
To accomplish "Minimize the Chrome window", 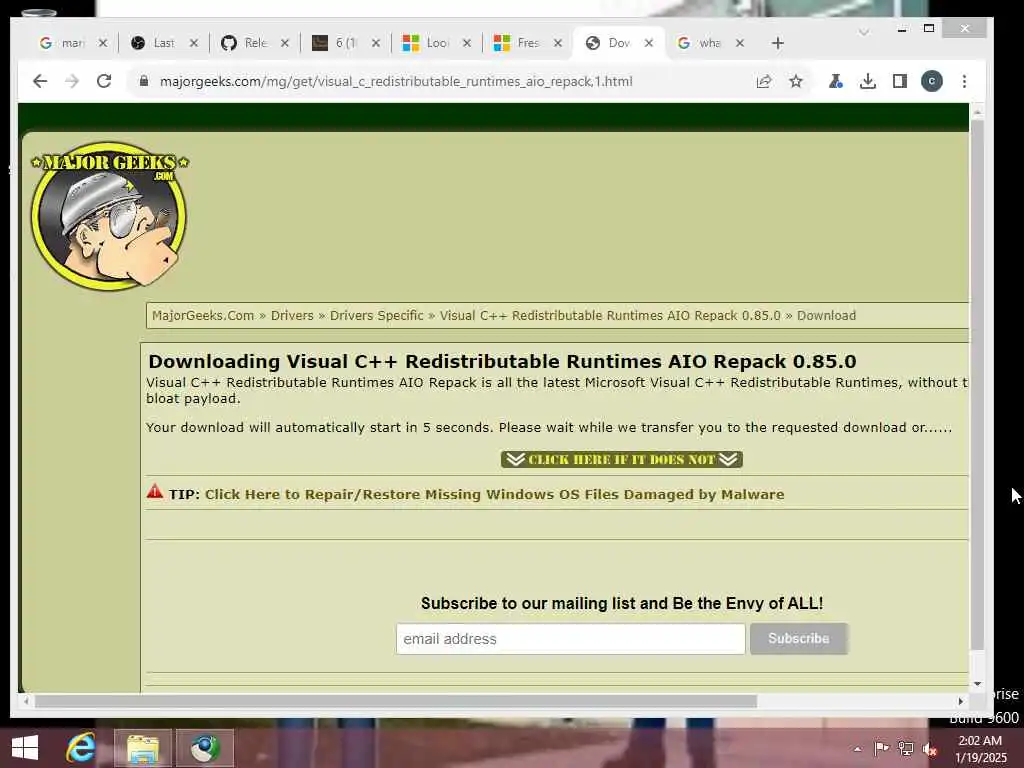I will coord(902,29).
